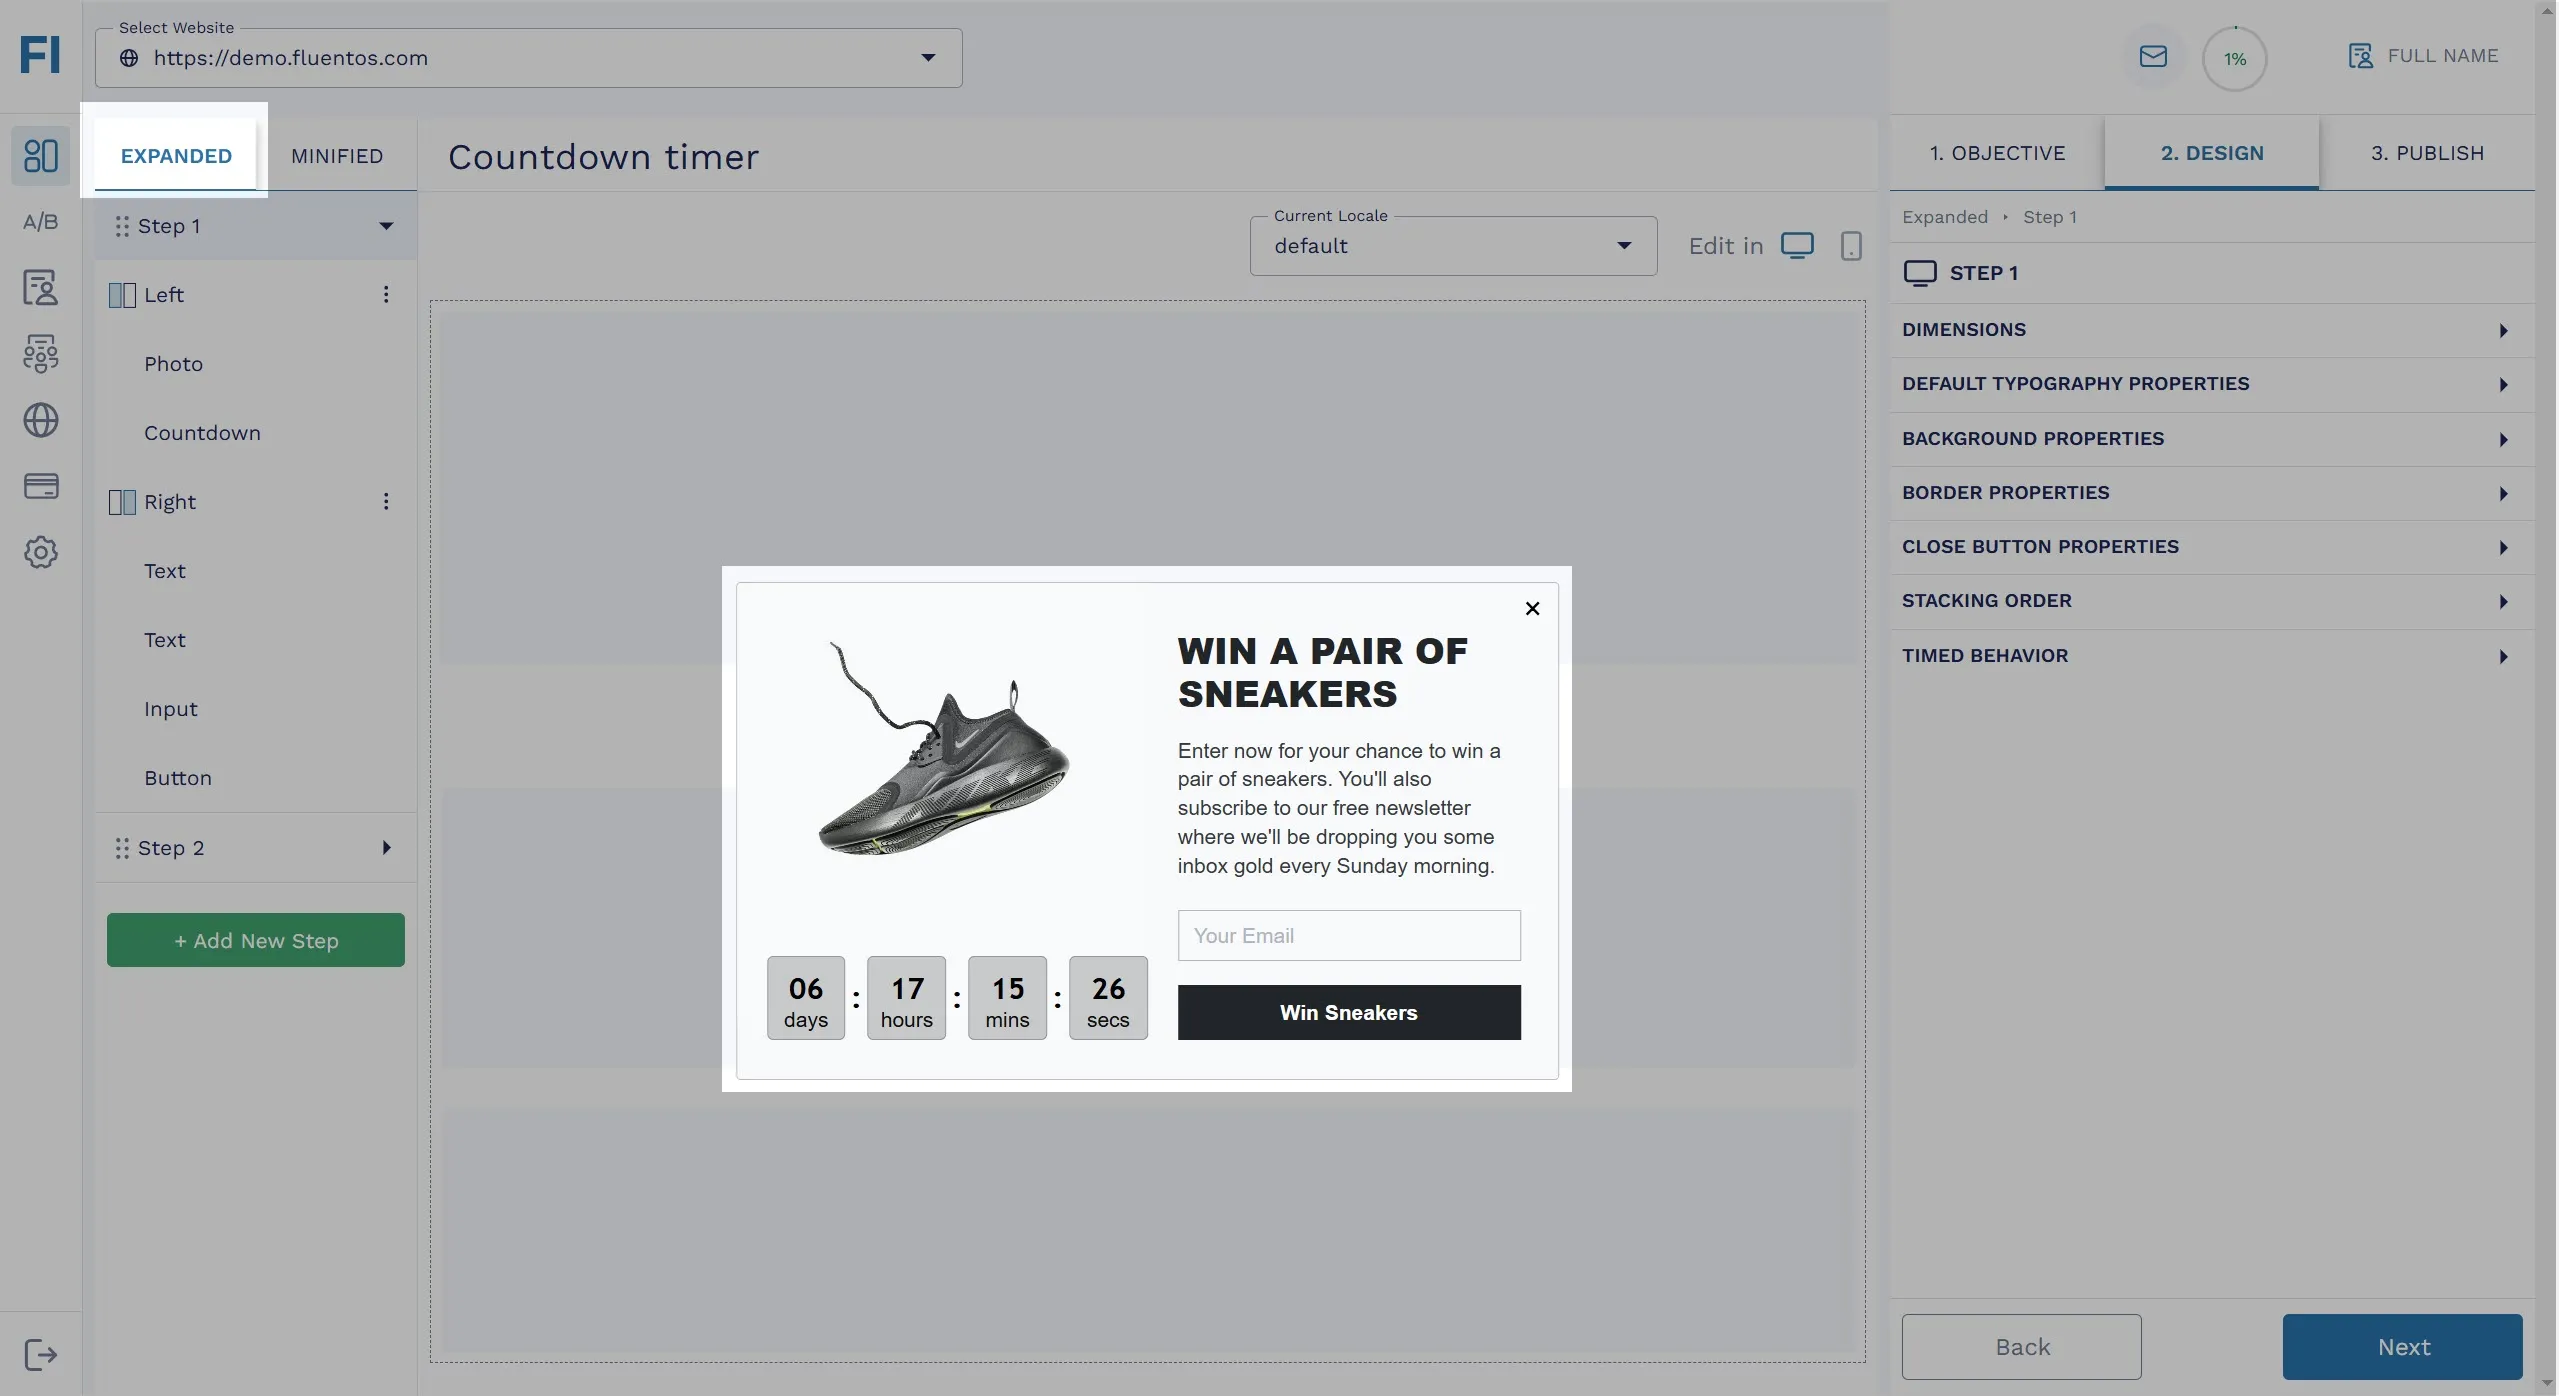2559x1396 pixels.
Task: Expand CLOSE BUTTON PROPERTIES section
Action: click(2211, 547)
